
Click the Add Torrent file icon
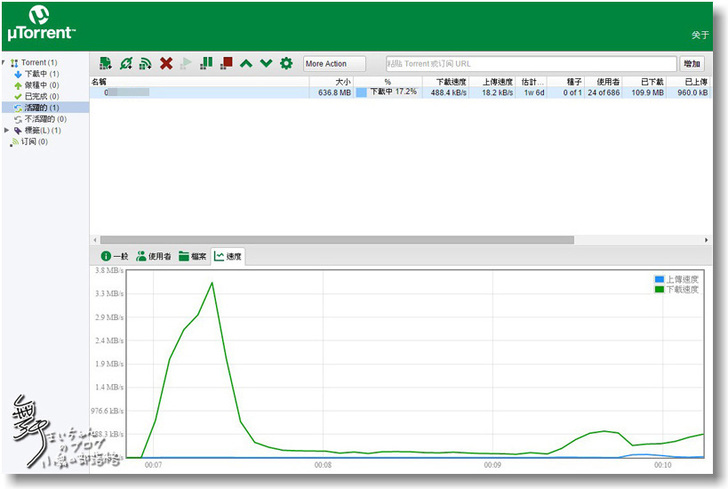pos(105,63)
